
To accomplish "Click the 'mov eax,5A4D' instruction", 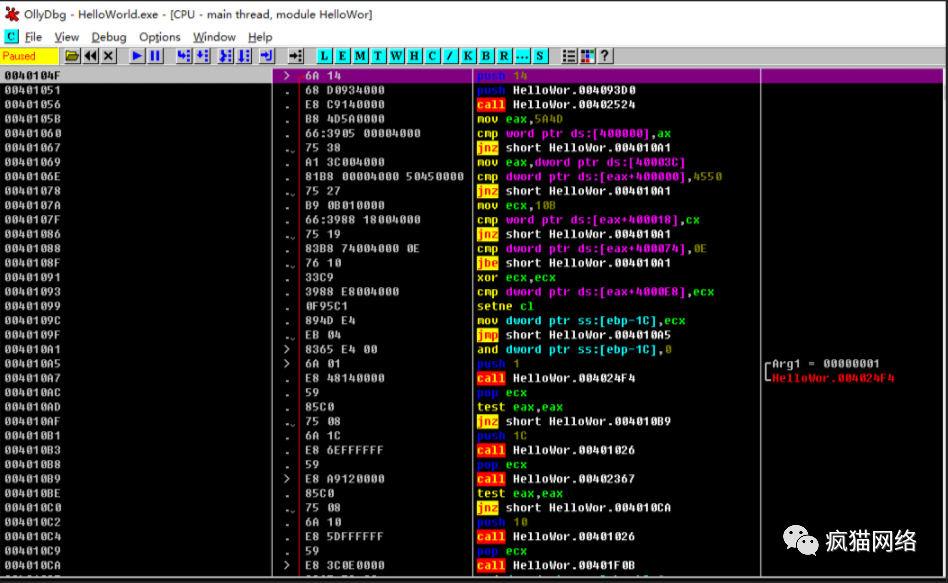I will click(520, 119).
